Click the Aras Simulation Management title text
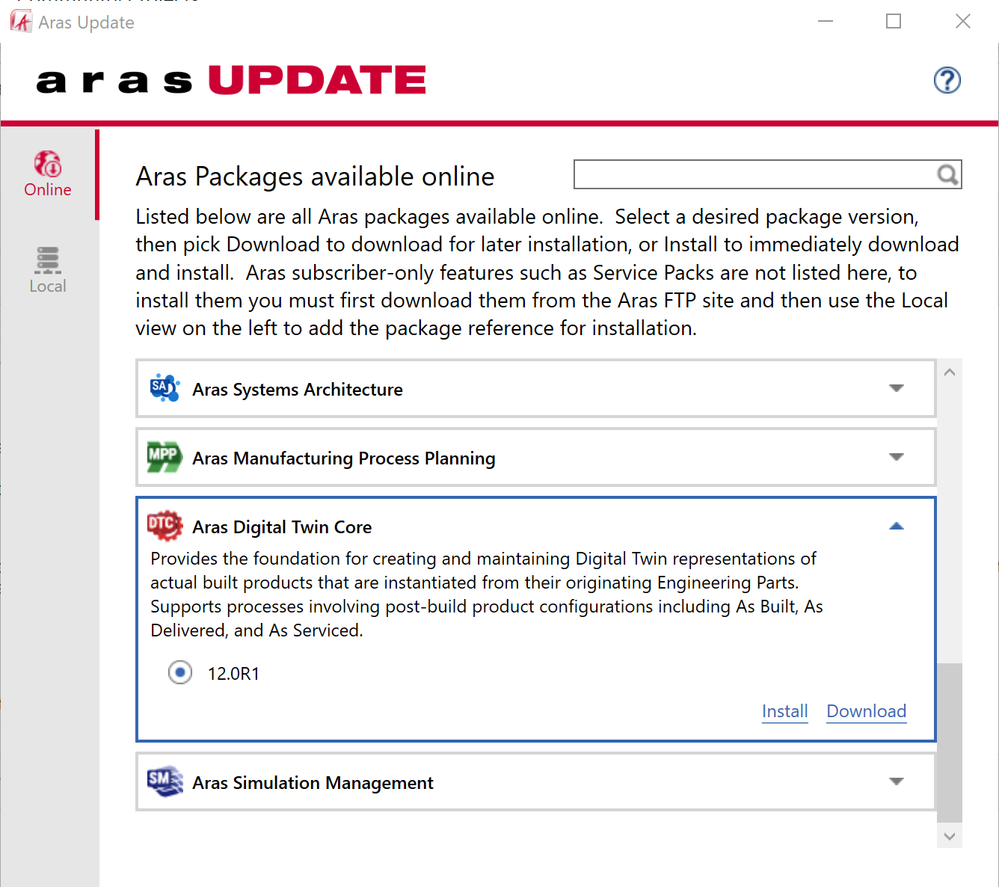This screenshot has height=887, width=999. 313,782
